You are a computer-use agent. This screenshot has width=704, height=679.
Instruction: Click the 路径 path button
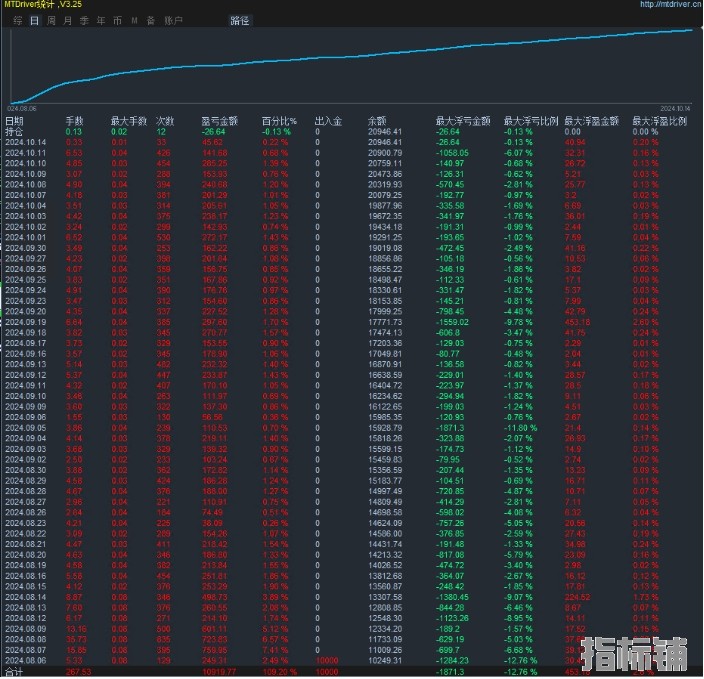pos(240,20)
